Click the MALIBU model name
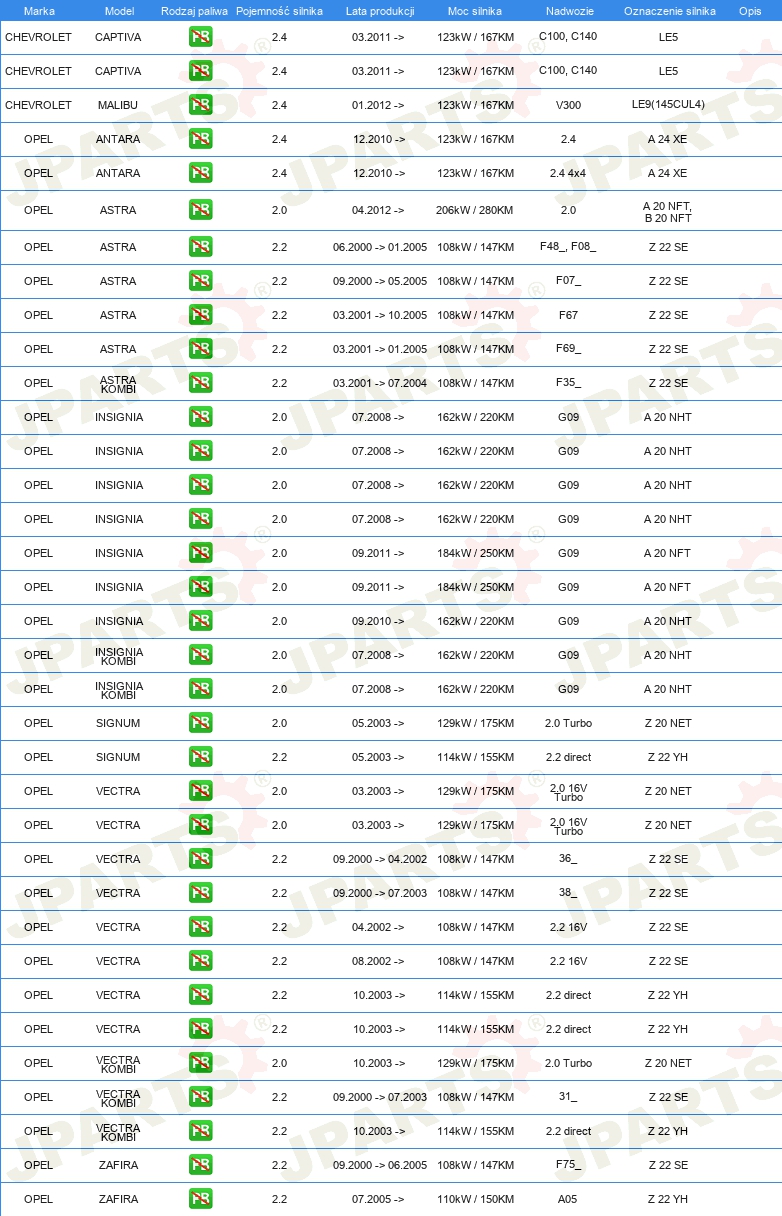Image resolution: width=782 pixels, height=1216 pixels. point(118,105)
